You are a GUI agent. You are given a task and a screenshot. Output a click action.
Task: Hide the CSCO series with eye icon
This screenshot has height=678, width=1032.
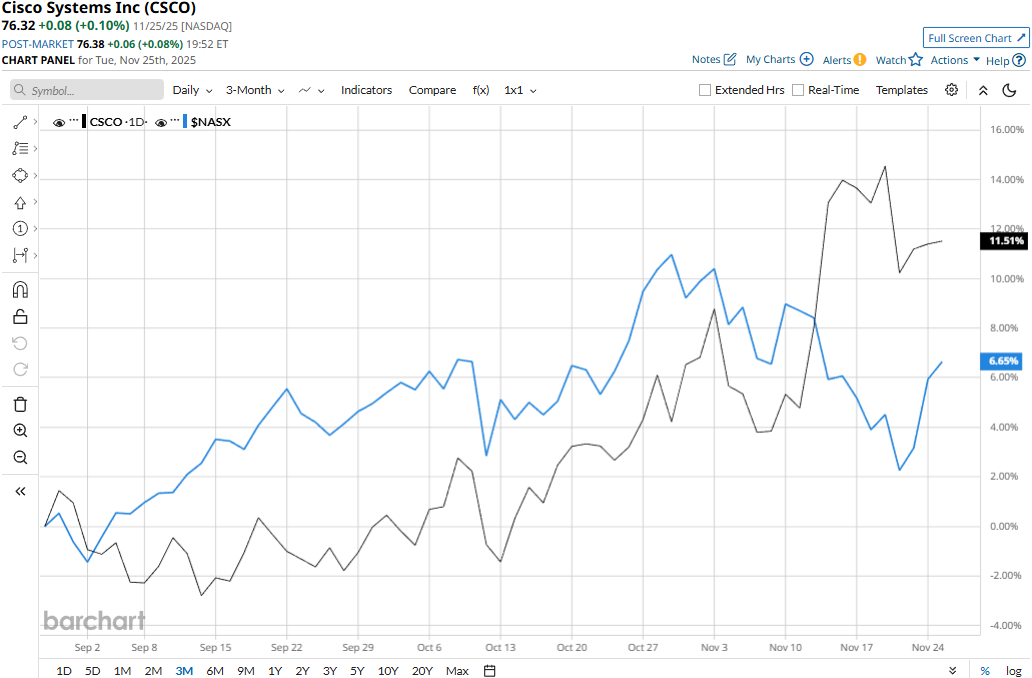[59, 122]
